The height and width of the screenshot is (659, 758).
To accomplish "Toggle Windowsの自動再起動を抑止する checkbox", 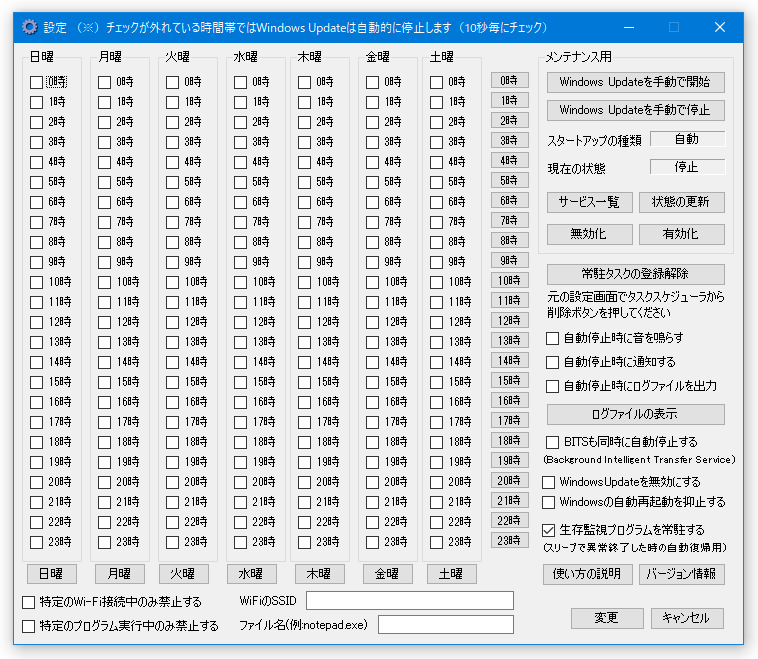I will pos(548,502).
